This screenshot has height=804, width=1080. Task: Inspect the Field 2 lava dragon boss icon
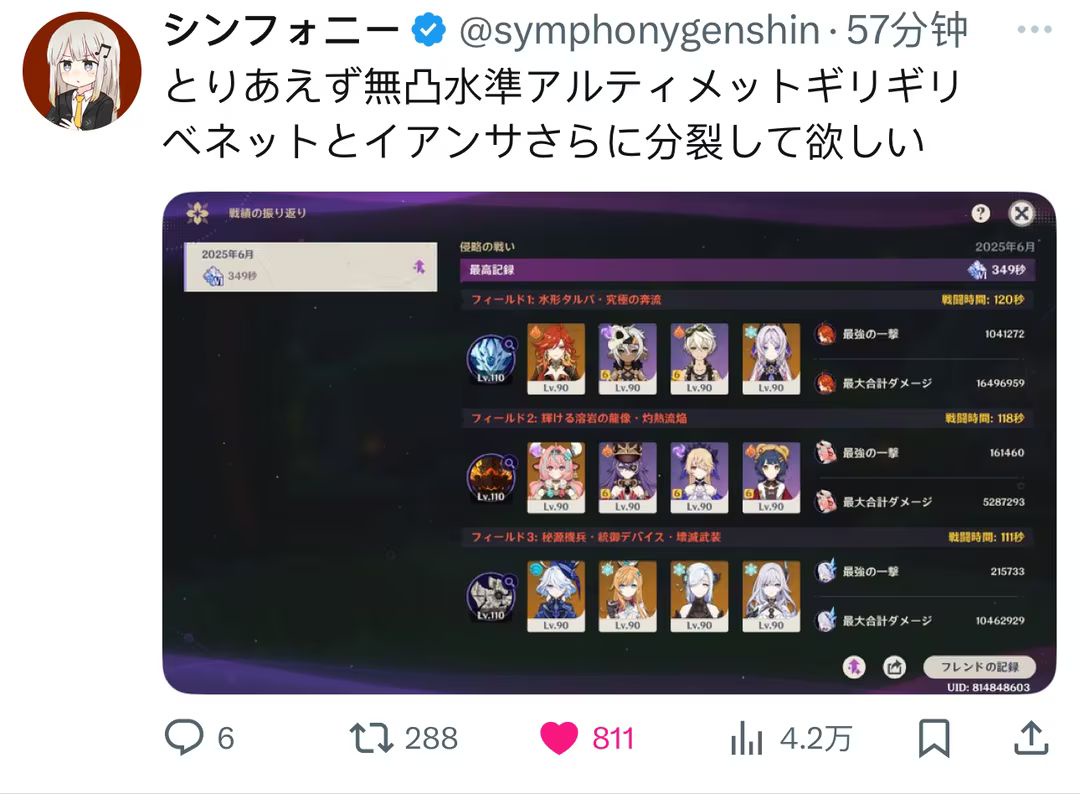491,477
